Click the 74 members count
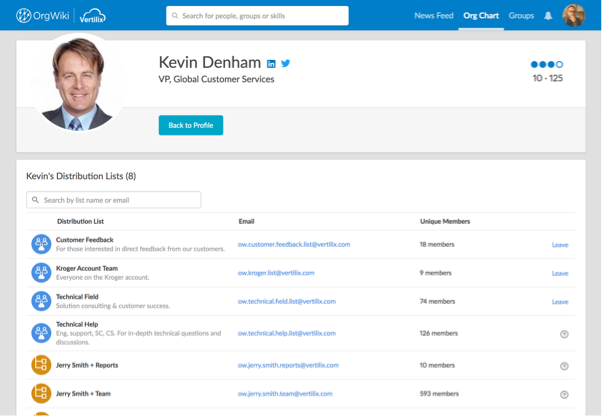 437,301
